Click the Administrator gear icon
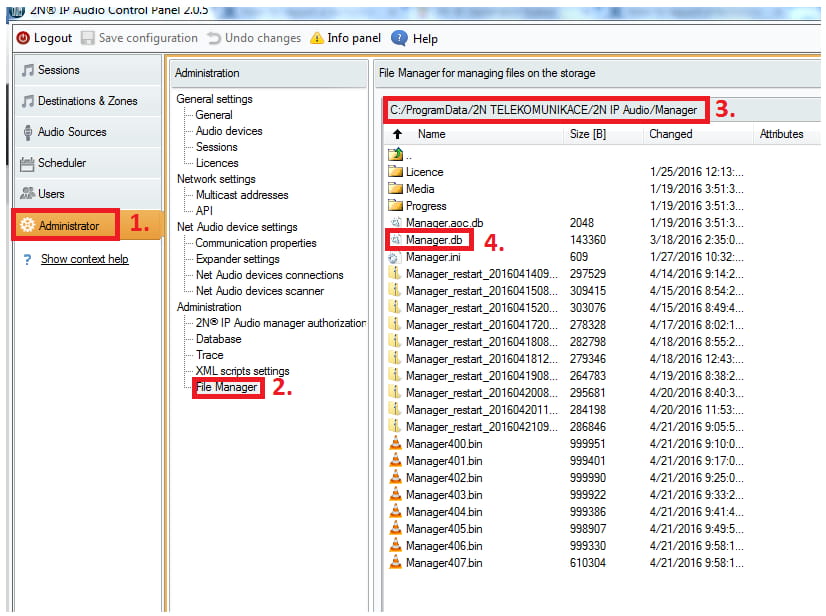The width and height of the screenshot is (826, 616). coord(27,225)
